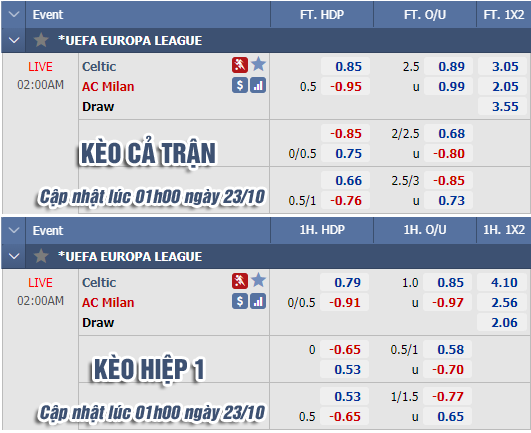Collapse the first UEFA Europa League section chevron

click(x=14, y=40)
